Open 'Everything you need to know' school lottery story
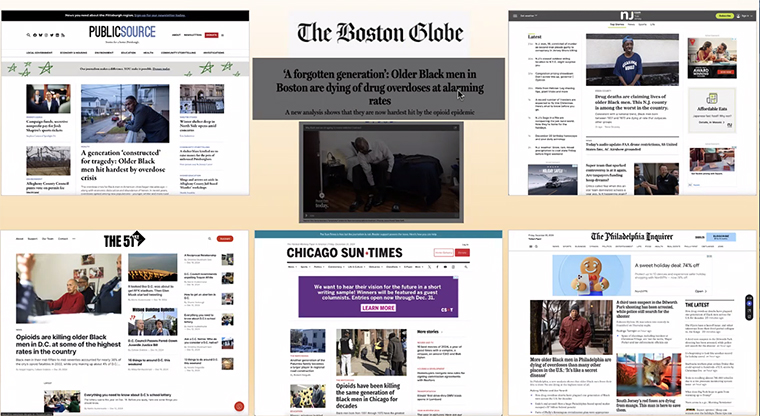Viewport: 760px width, 416px height. tap(127, 395)
